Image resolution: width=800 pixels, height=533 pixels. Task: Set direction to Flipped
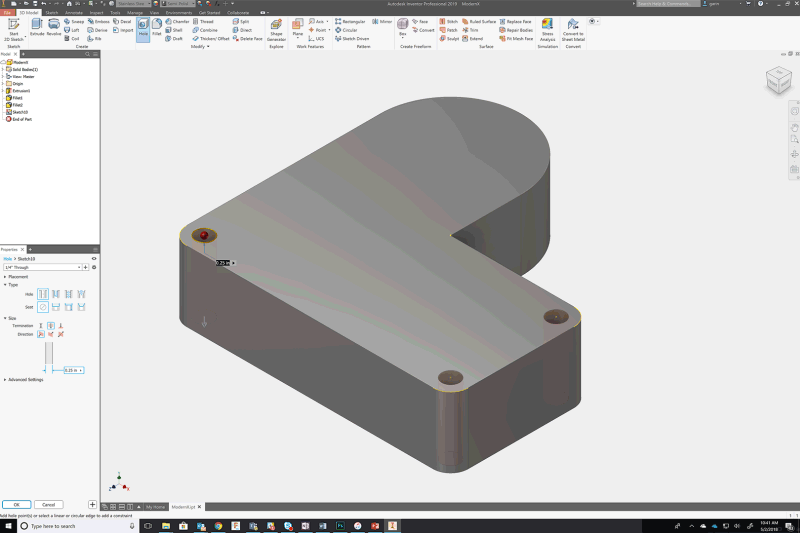pyautogui.click(x=51, y=334)
